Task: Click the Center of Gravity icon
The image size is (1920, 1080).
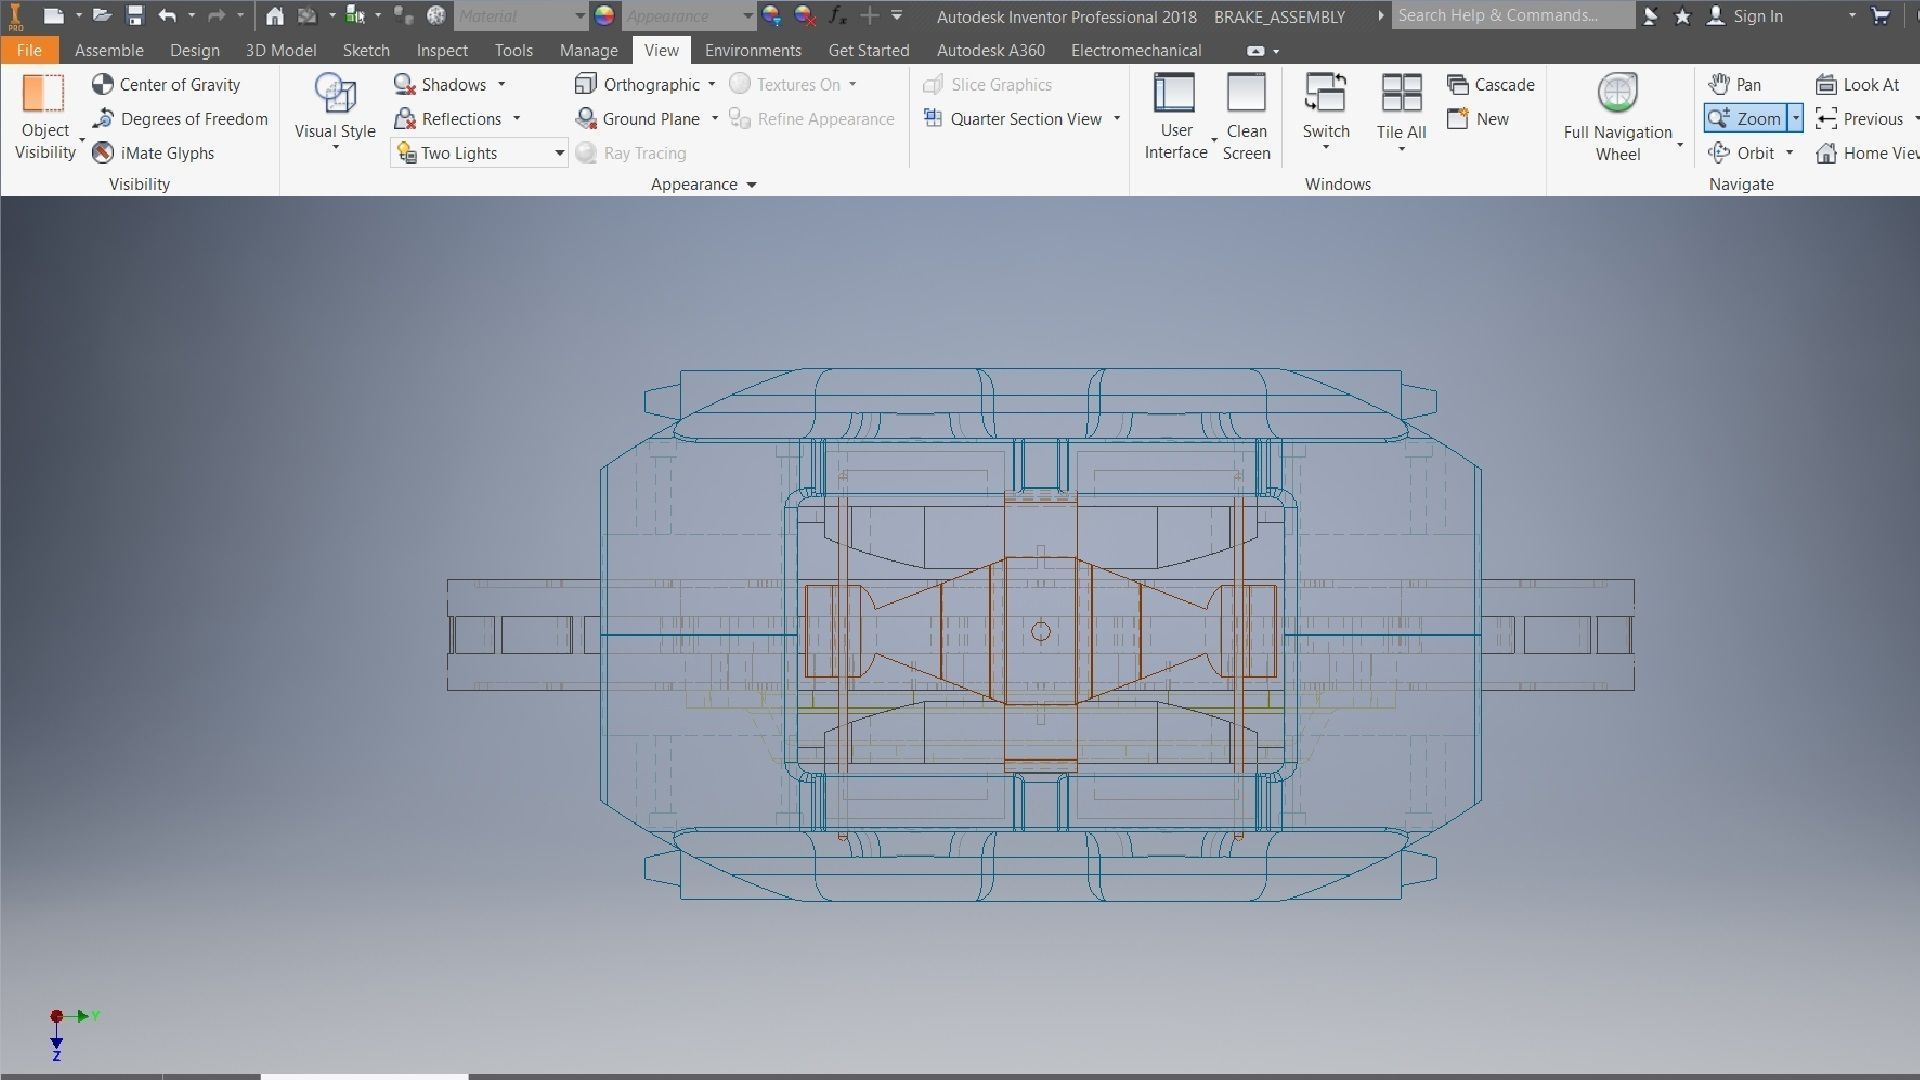Action: pos(103,85)
